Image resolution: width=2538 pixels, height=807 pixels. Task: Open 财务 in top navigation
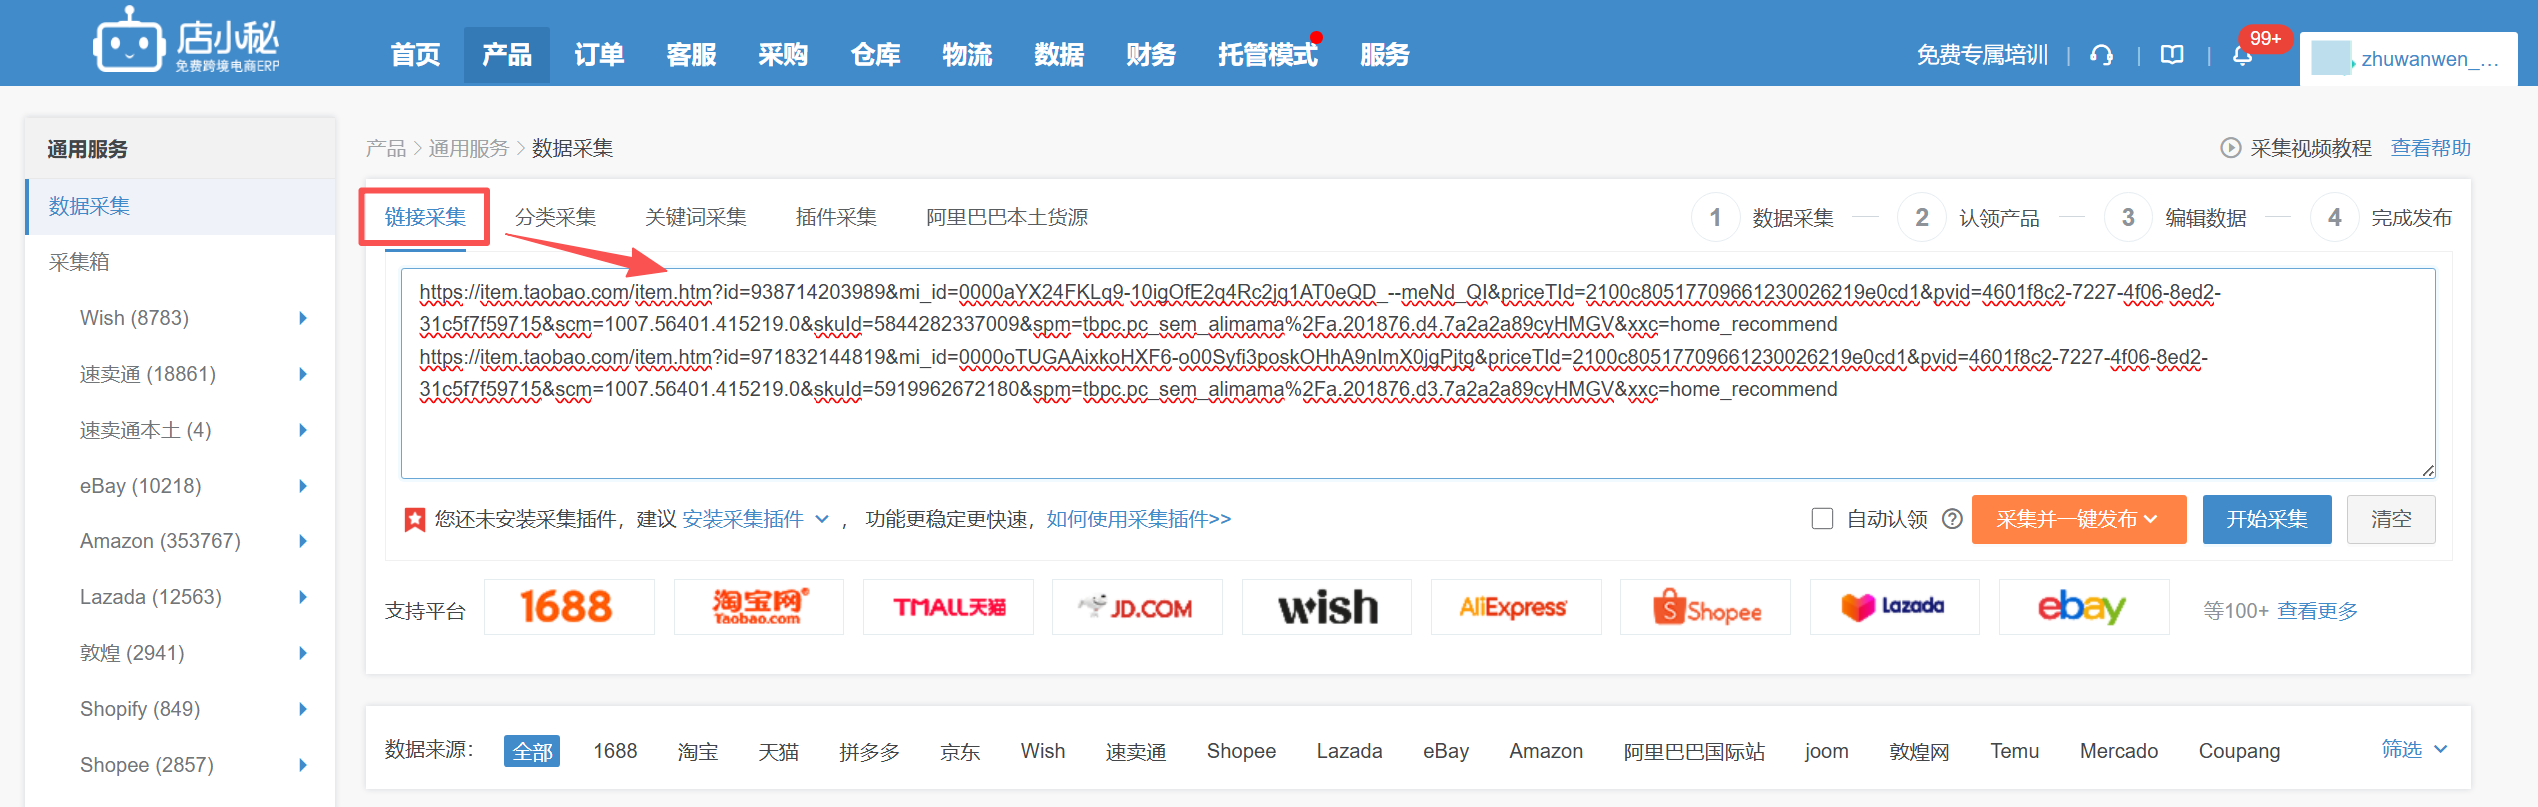pyautogui.click(x=1151, y=55)
